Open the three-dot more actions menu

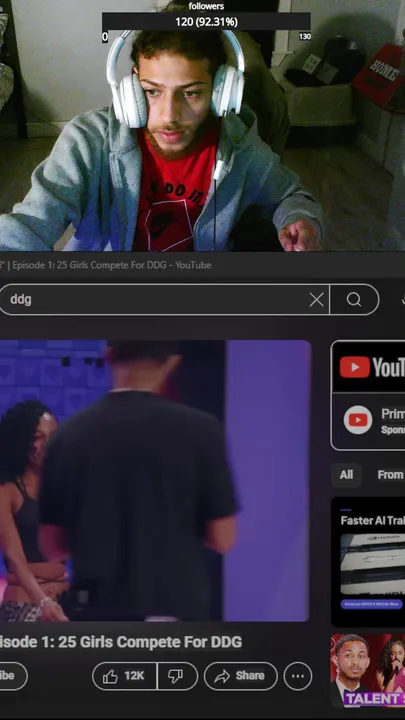coord(298,676)
